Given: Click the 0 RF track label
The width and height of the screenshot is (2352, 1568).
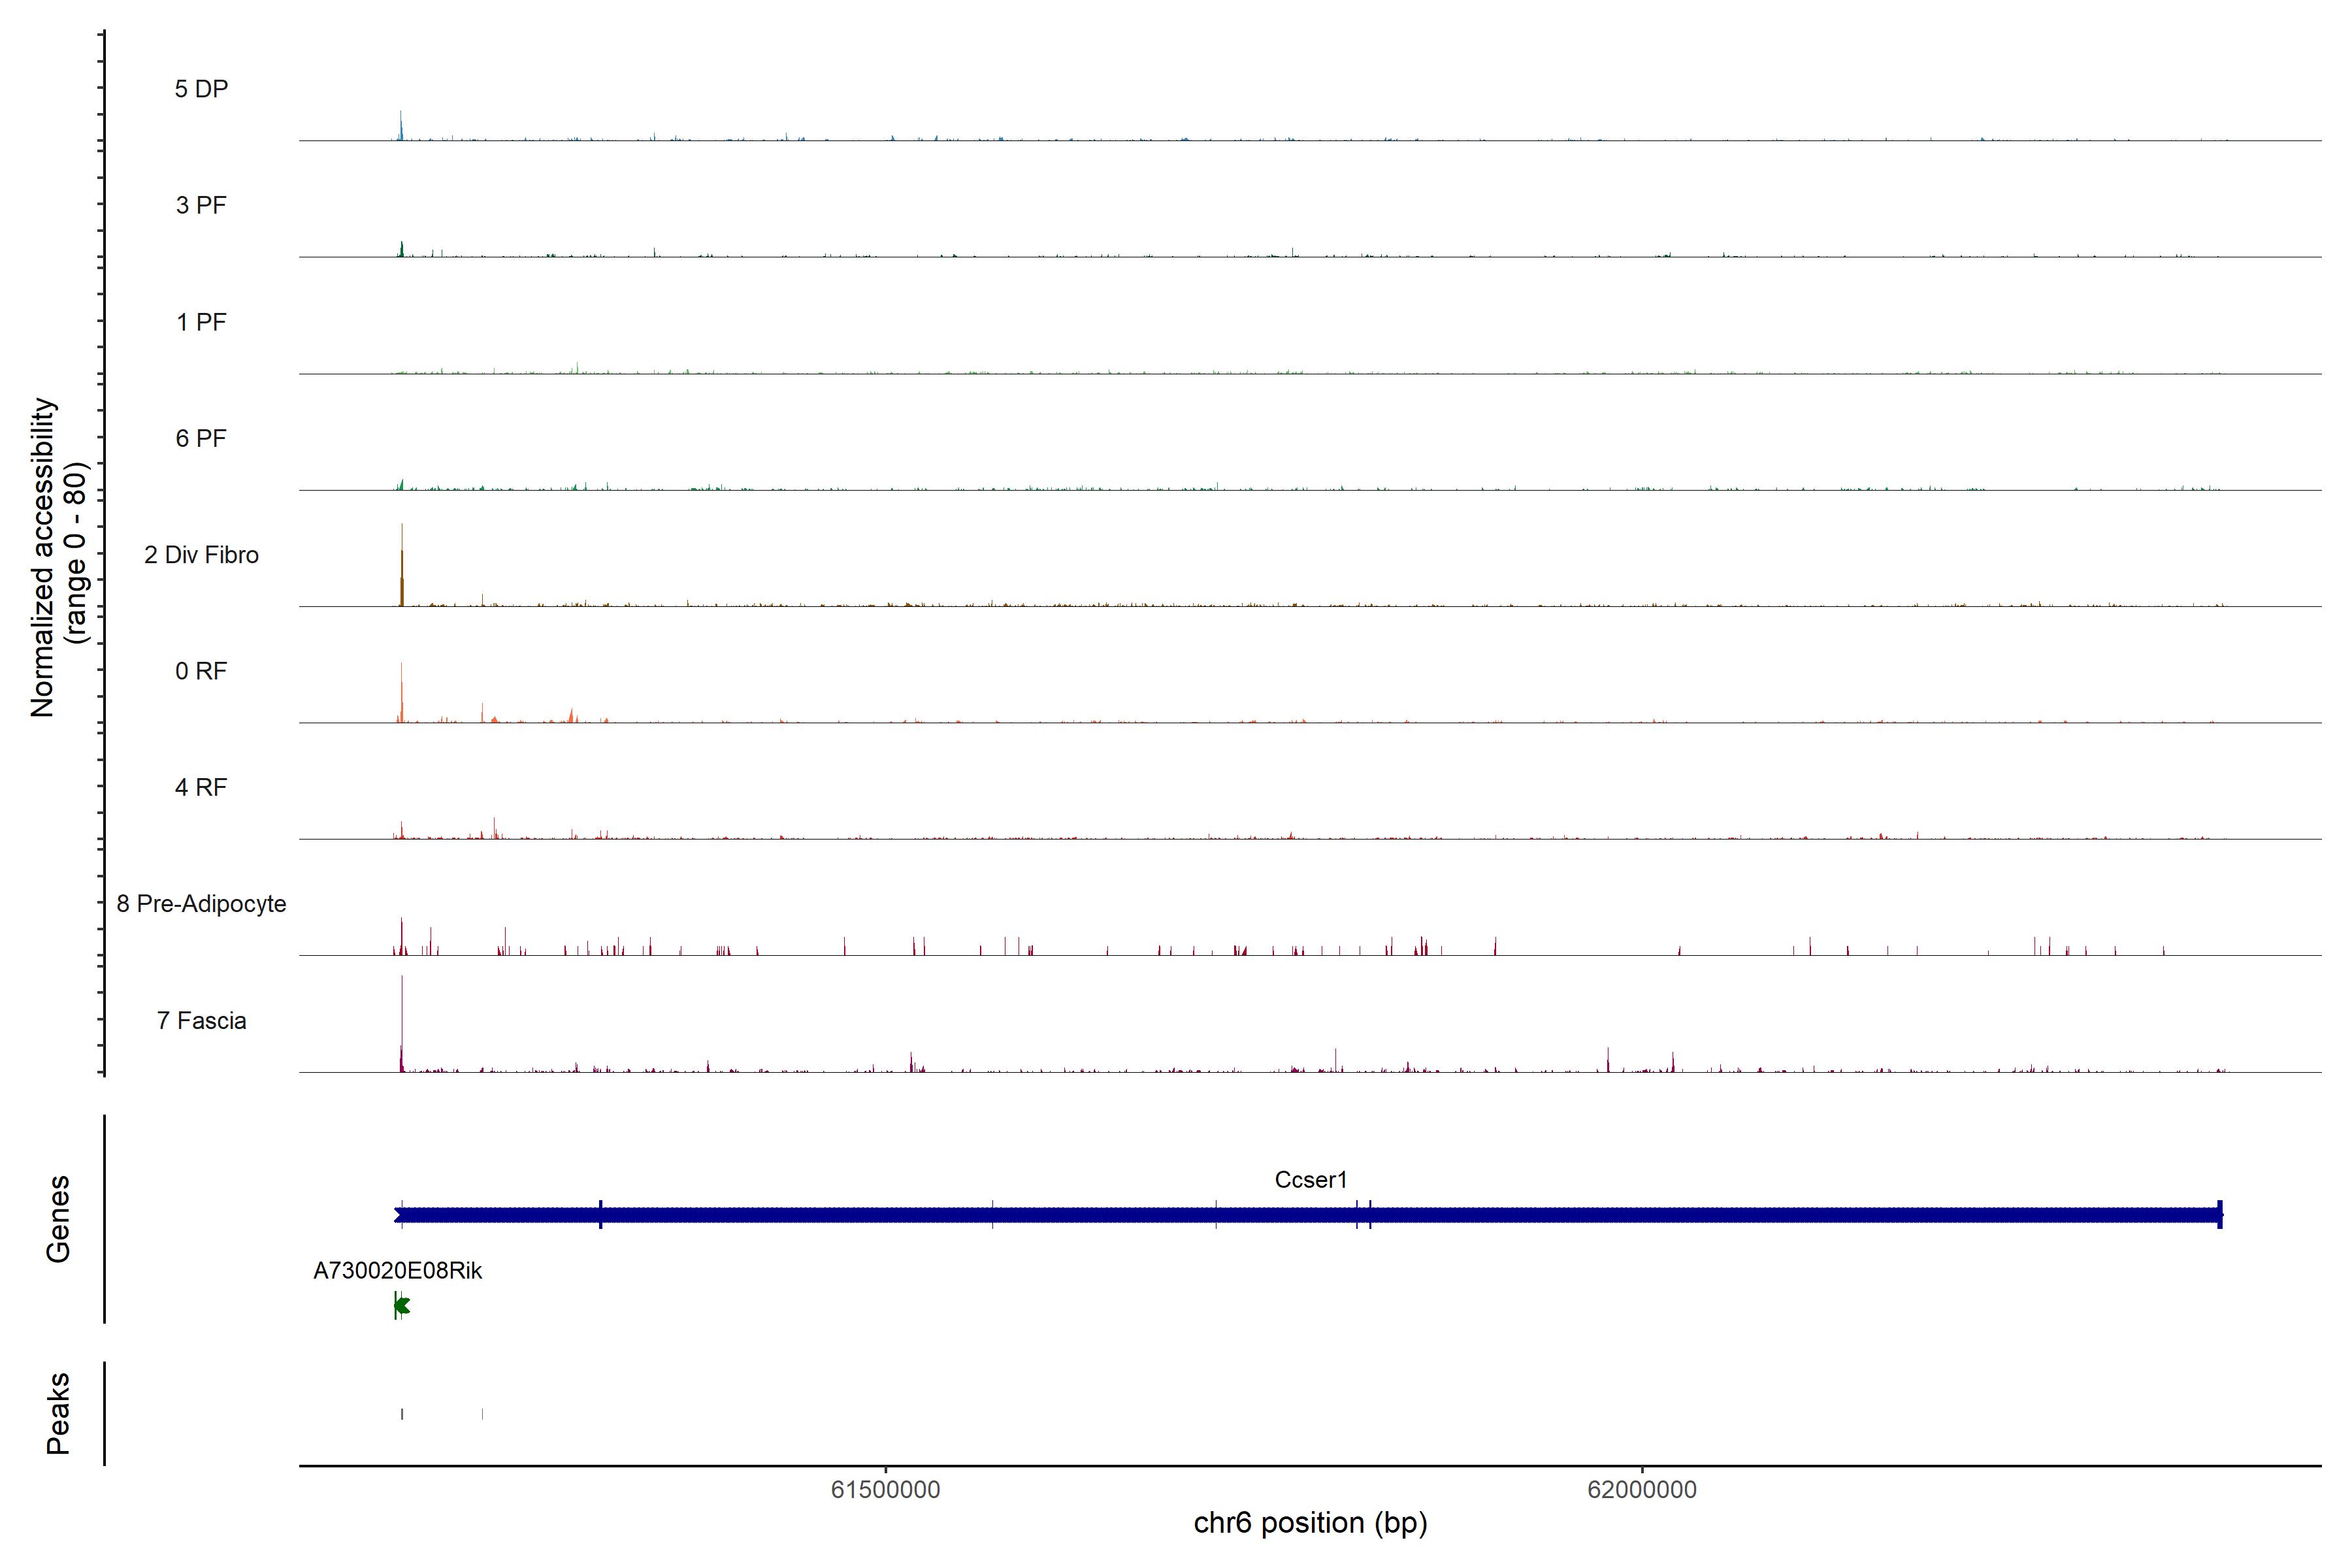Looking at the screenshot, I should click(x=201, y=671).
